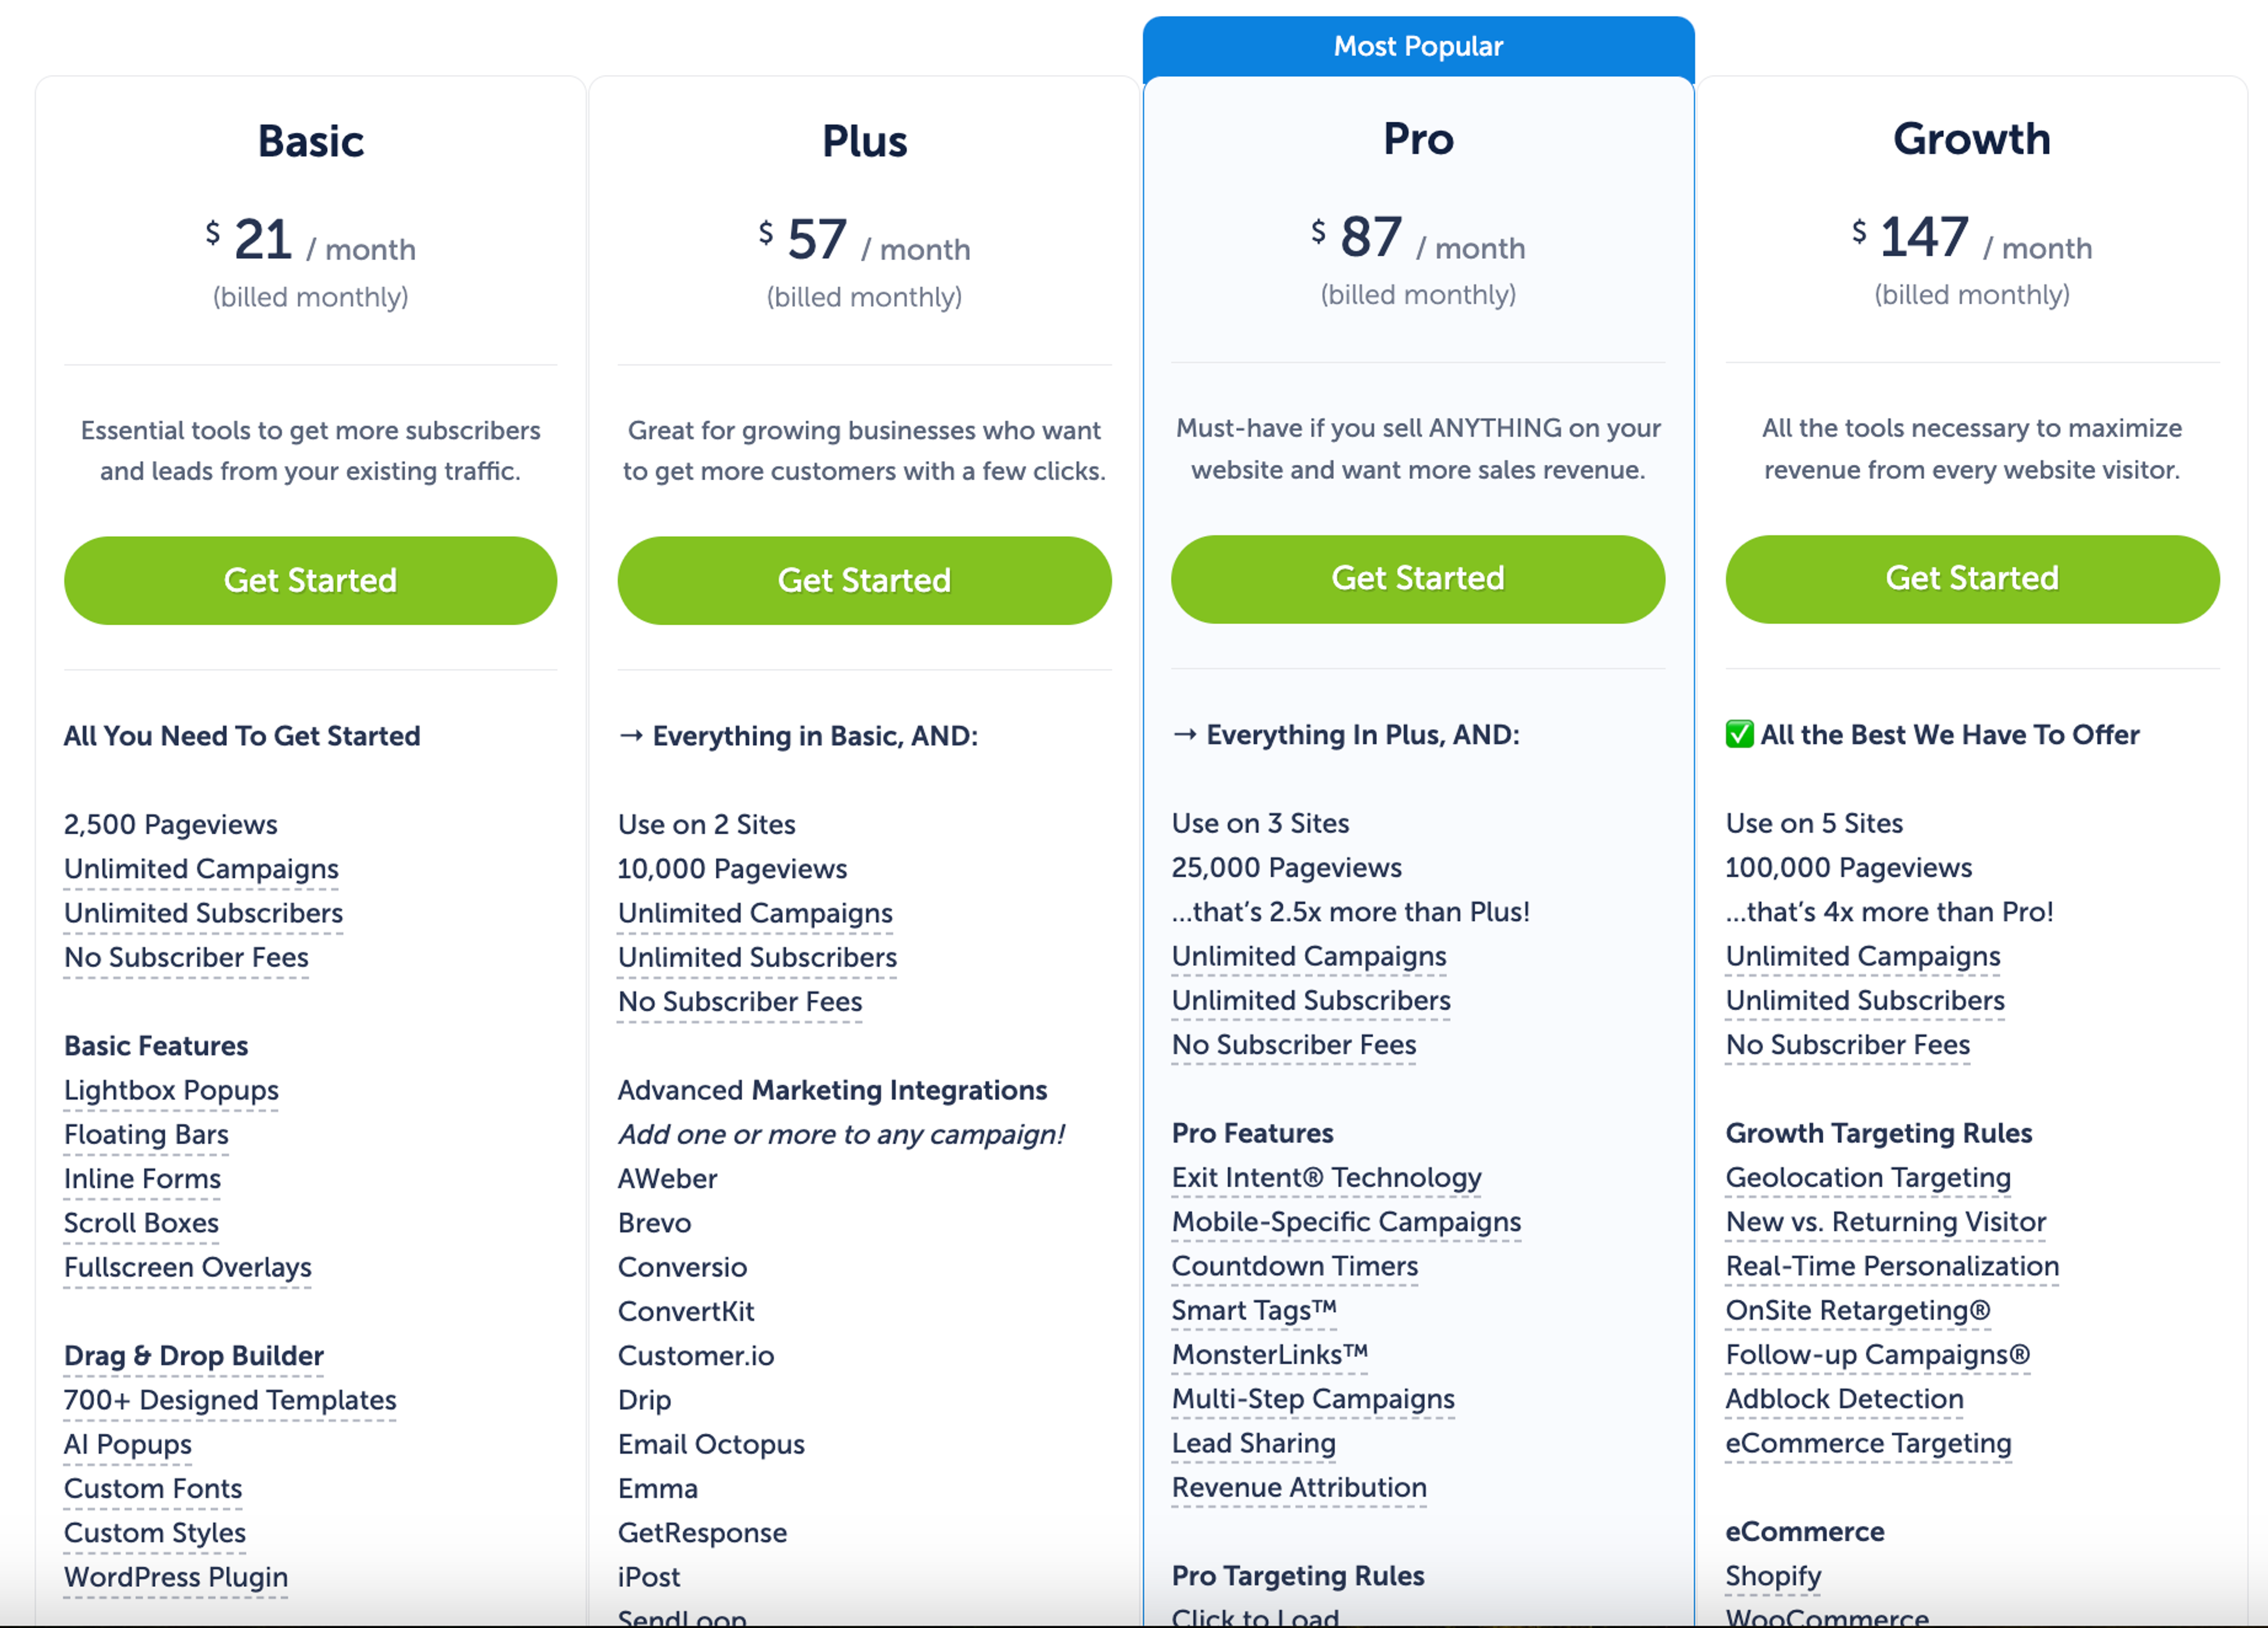Click the Floating Bars feature link
This screenshot has height=1628, width=2268.
(x=146, y=1134)
